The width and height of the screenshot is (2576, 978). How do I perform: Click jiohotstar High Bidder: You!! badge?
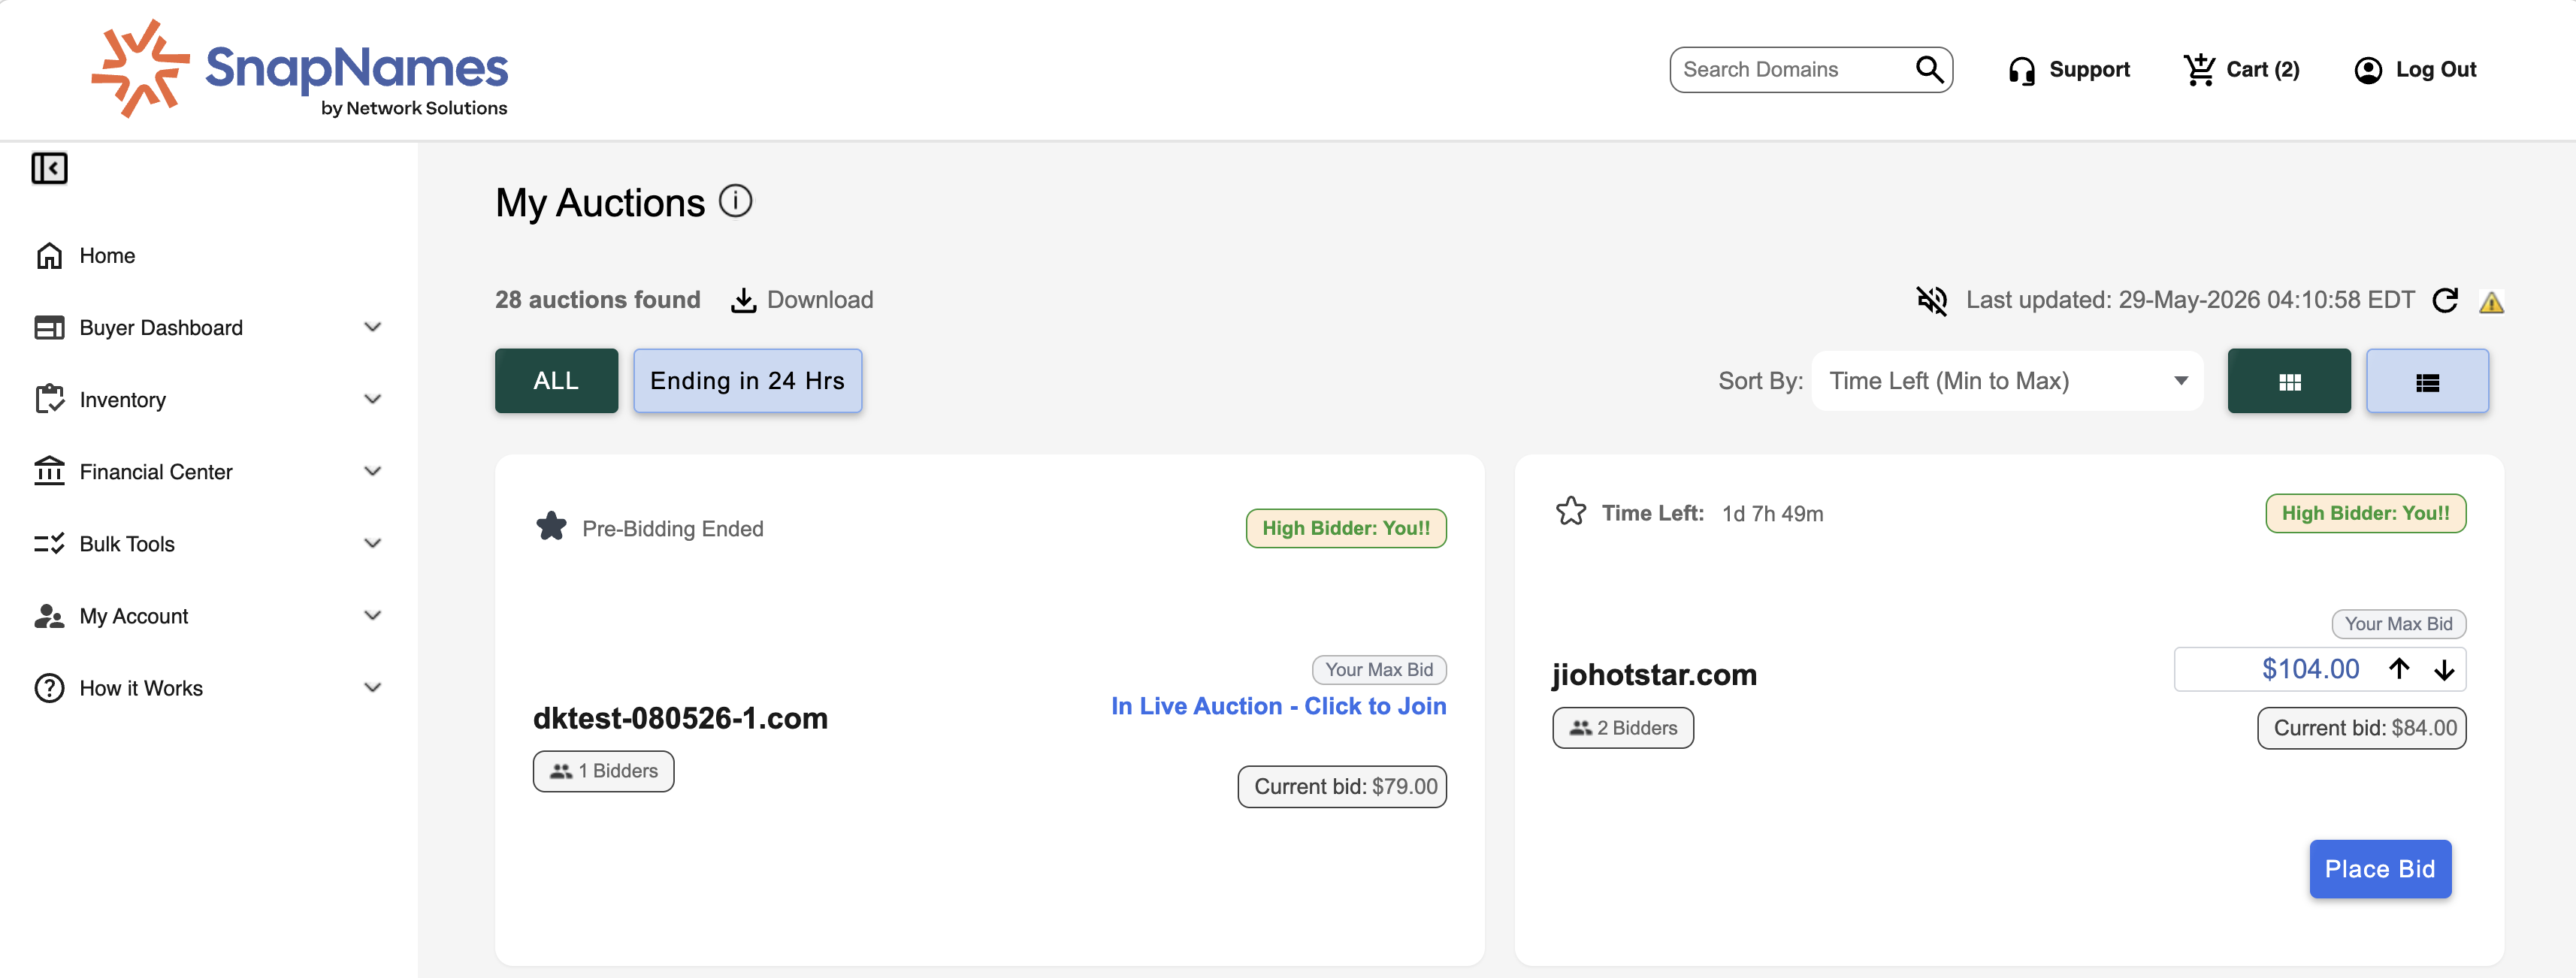point(2365,513)
